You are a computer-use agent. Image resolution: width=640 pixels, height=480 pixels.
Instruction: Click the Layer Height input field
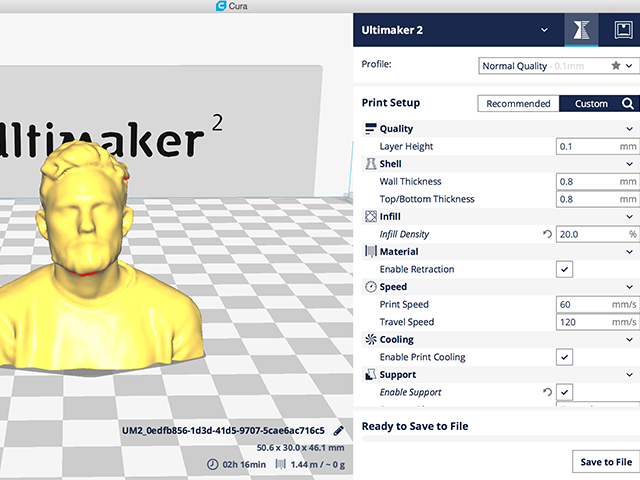click(x=598, y=146)
